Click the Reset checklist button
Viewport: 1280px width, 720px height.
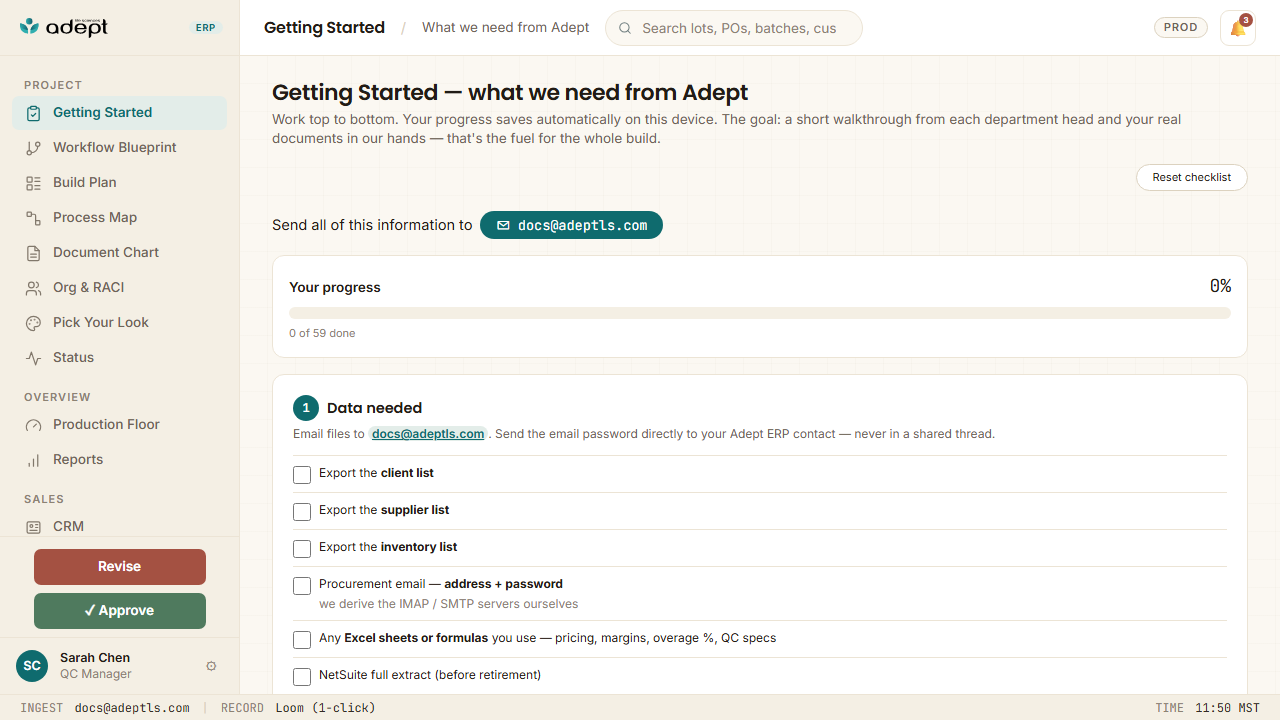pyautogui.click(x=1191, y=177)
